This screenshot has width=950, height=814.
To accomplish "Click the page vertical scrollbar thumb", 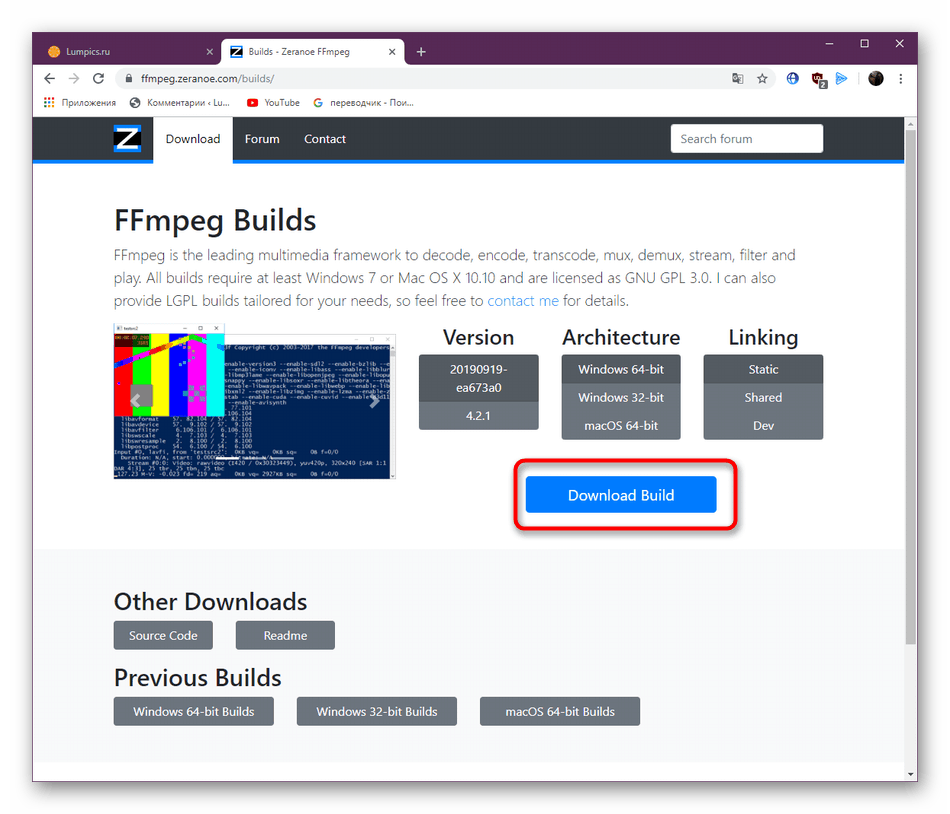I will (911, 387).
